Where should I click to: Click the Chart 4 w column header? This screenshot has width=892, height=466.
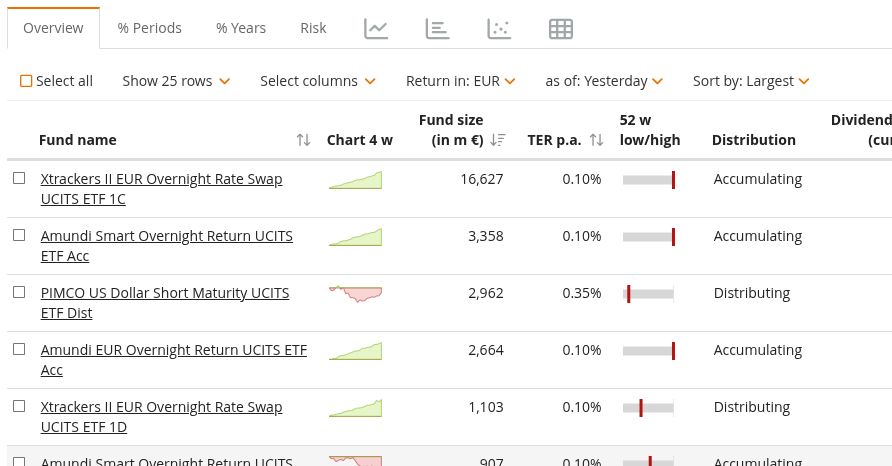pos(360,140)
